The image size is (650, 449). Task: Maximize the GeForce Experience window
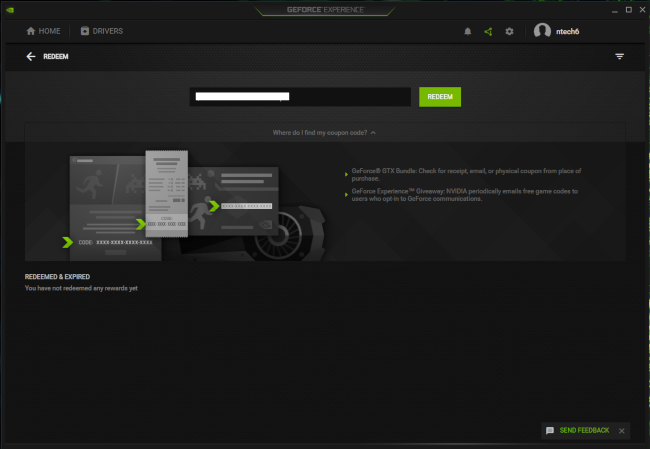point(628,10)
